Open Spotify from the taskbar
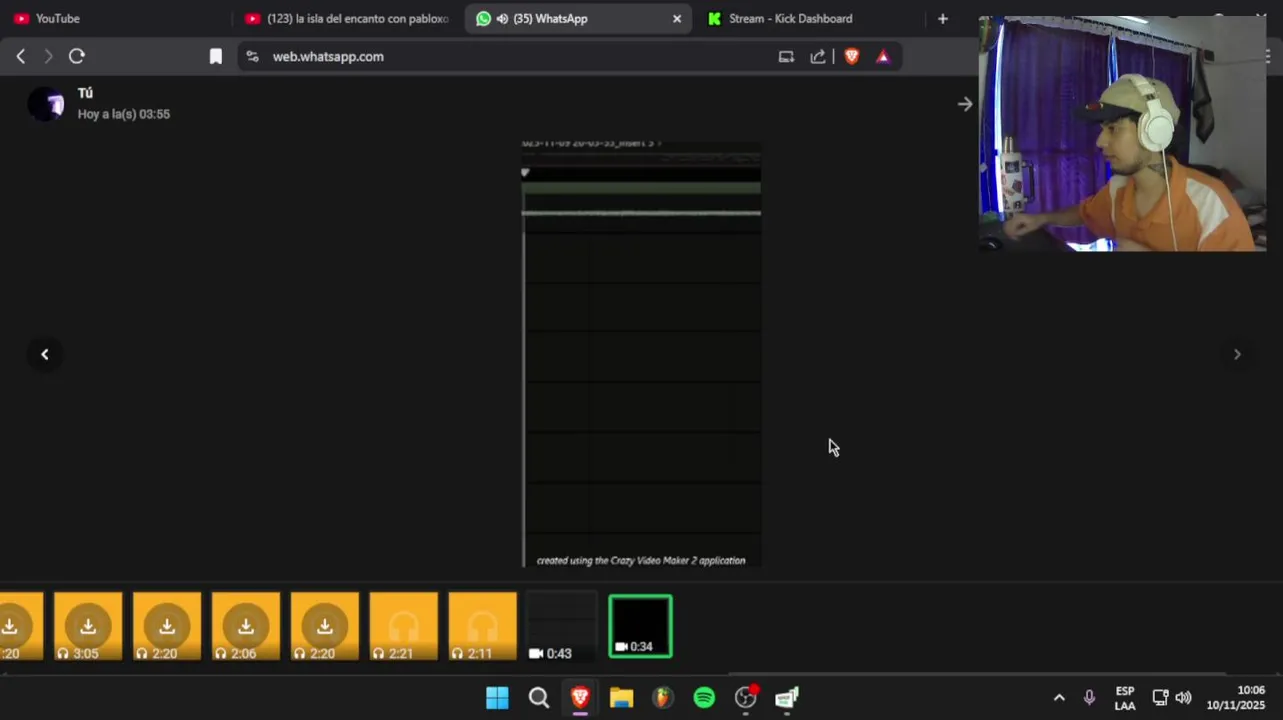This screenshot has height=720, width=1283. click(705, 698)
